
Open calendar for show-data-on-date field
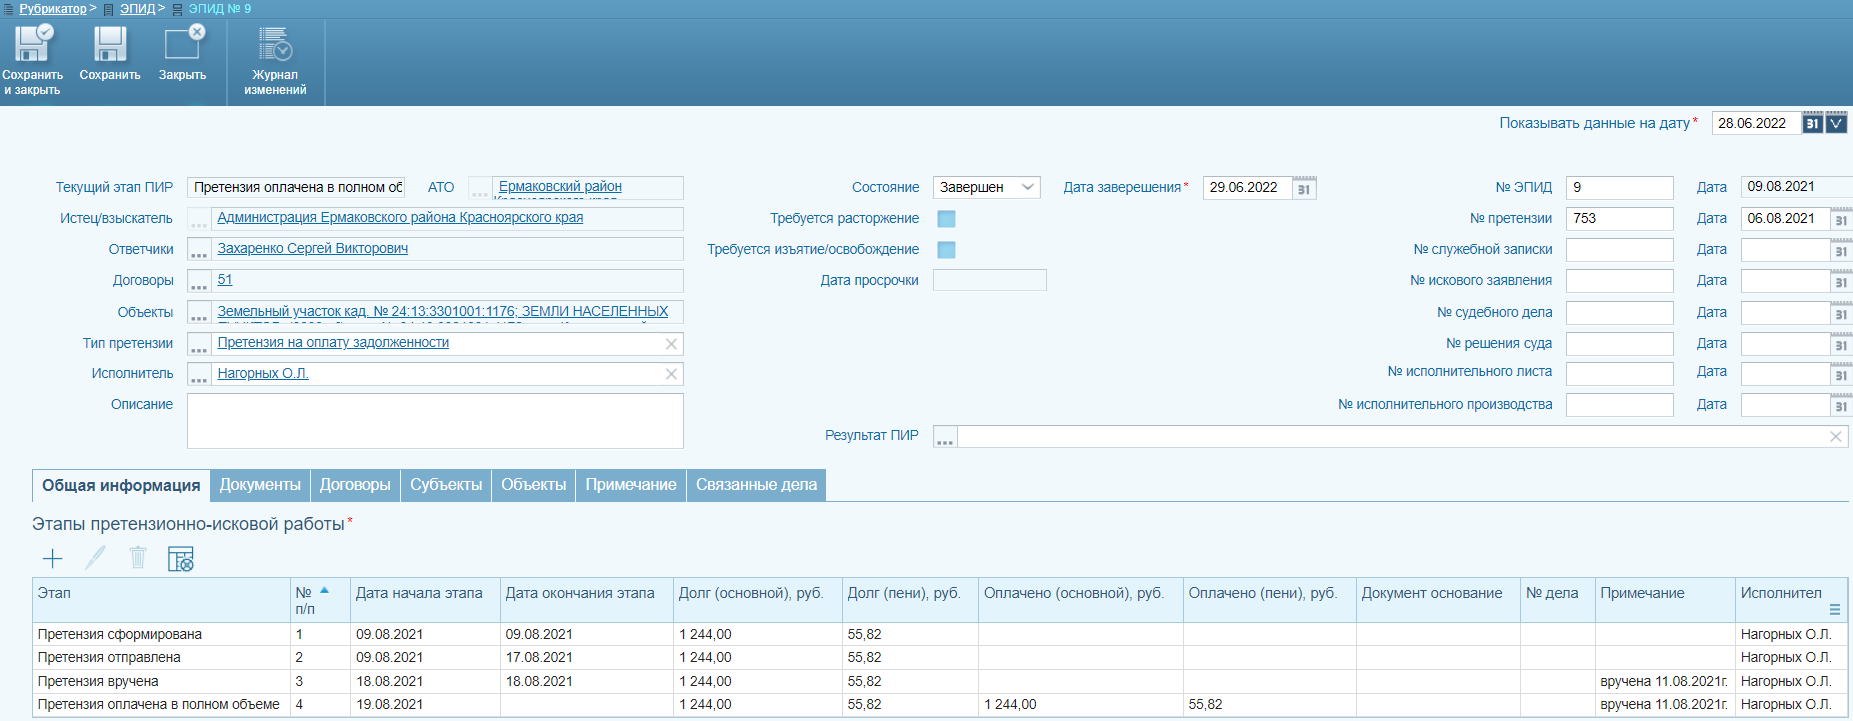click(x=1812, y=123)
